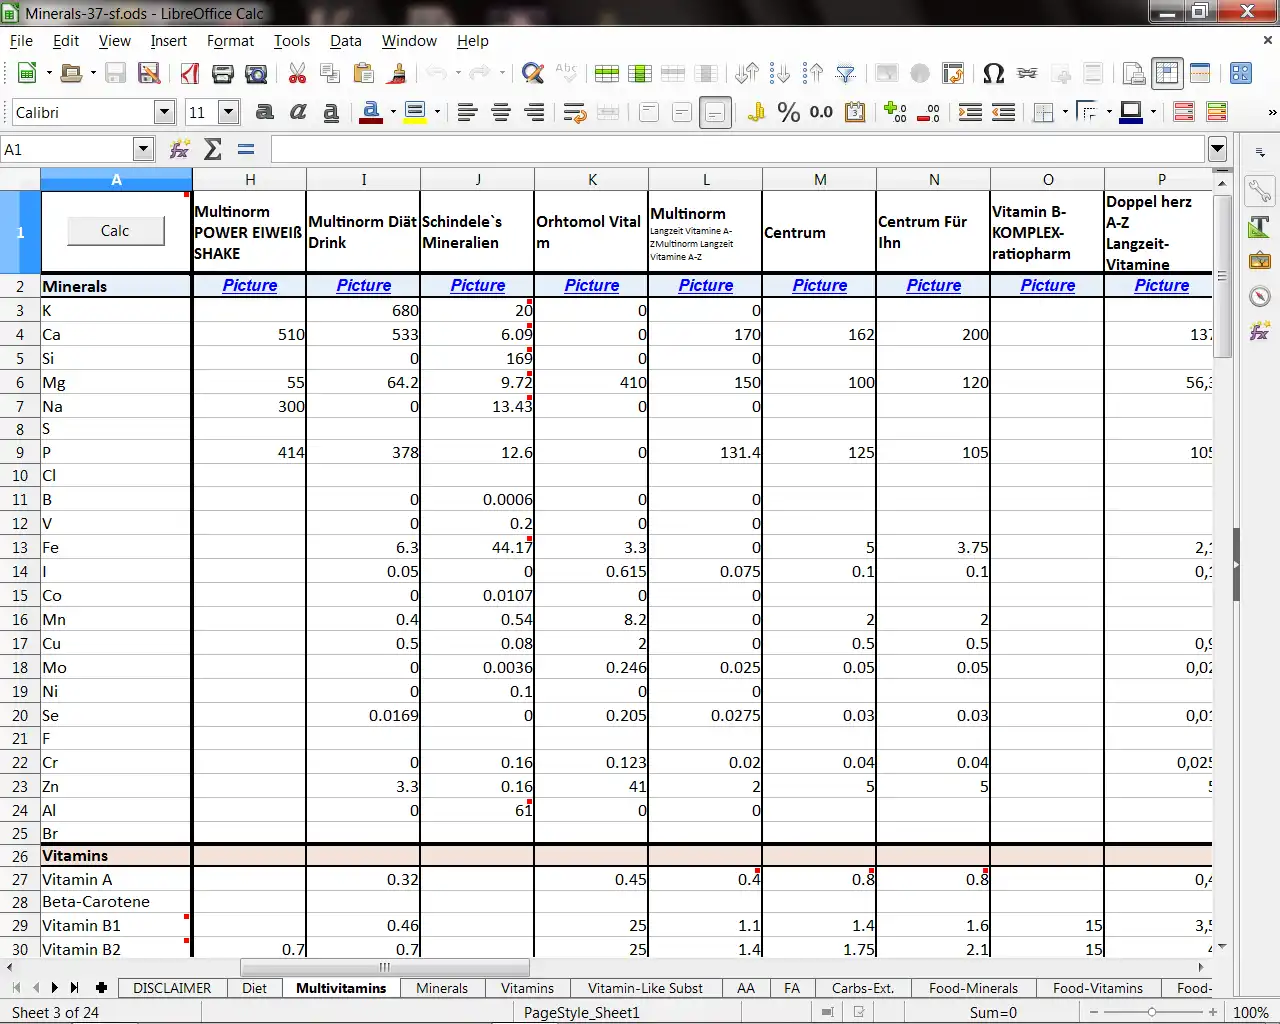Image resolution: width=1280 pixels, height=1024 pixels.
Task: Apply dark red font color
Action: (x=371, y=112)
